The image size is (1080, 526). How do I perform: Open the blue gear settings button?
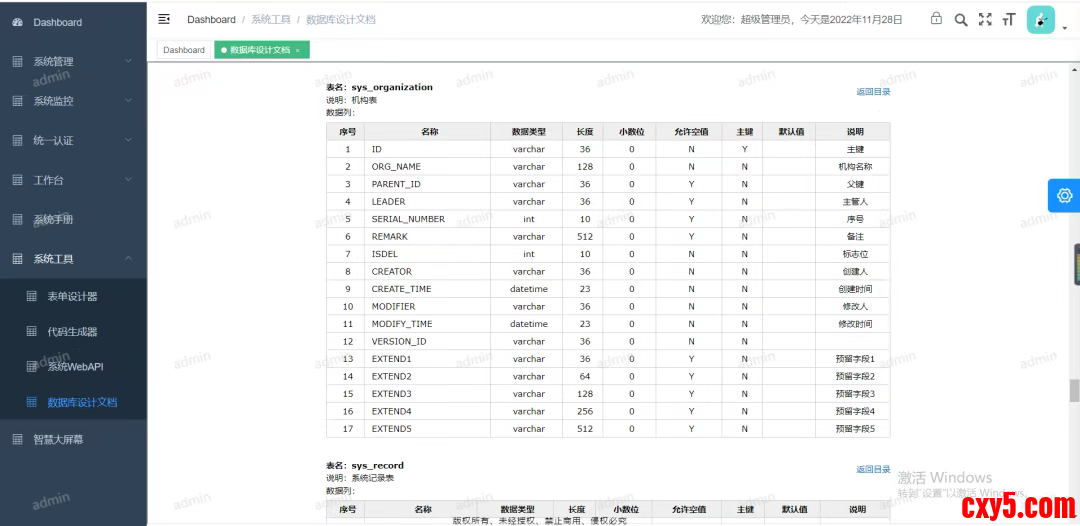(x=1063, y=195)
